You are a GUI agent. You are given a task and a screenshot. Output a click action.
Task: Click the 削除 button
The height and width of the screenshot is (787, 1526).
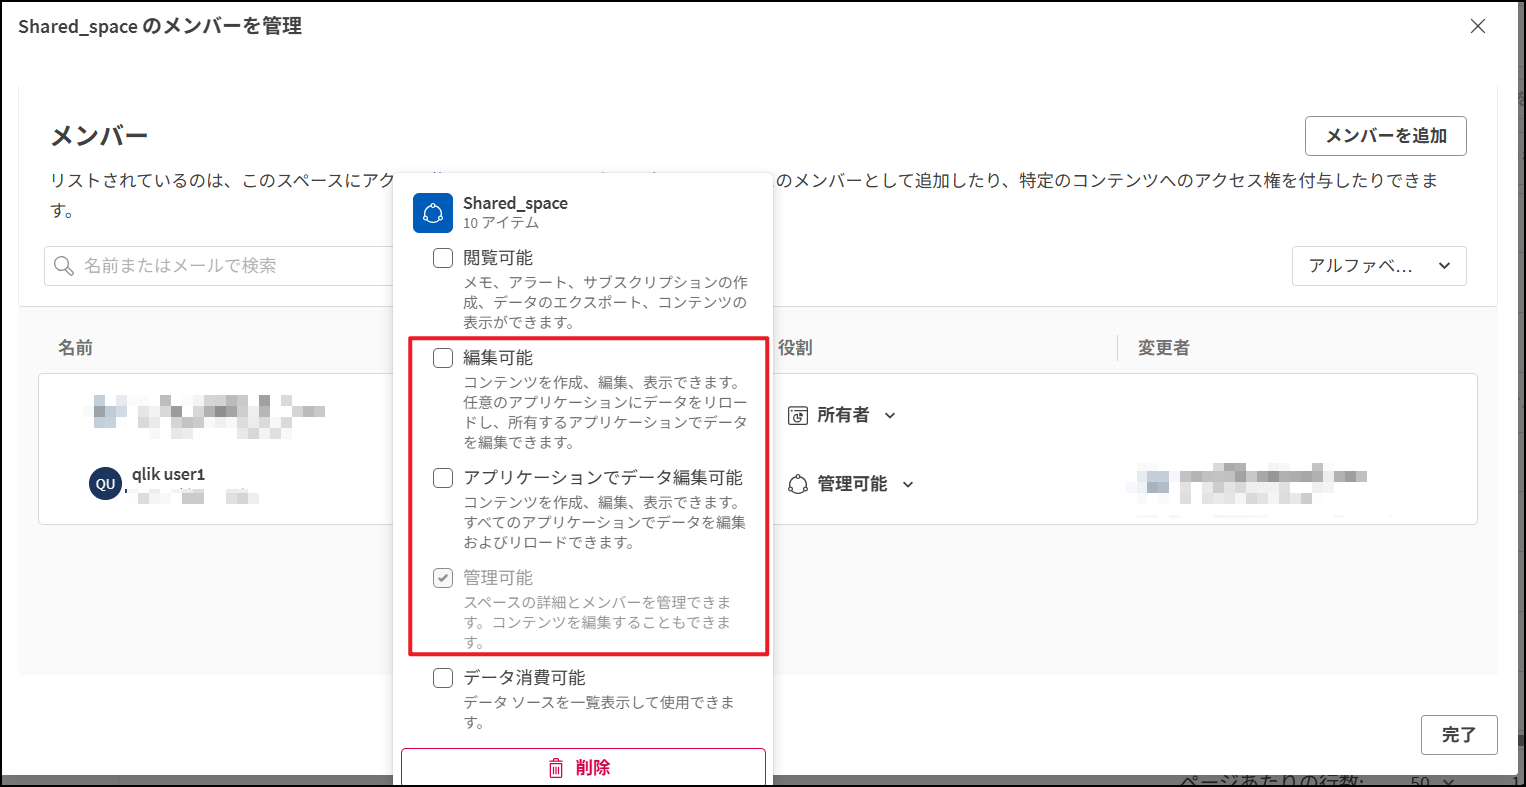[583, 768]
